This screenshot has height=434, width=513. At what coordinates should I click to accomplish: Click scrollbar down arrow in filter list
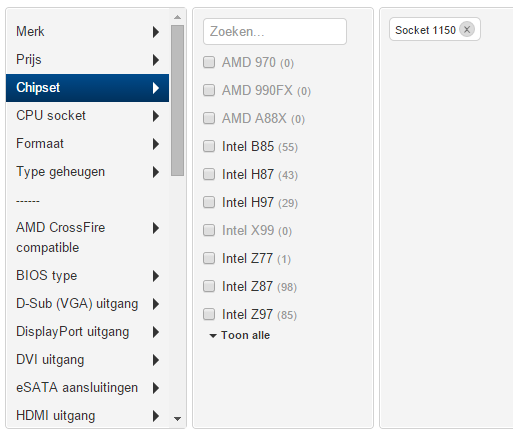177,419
